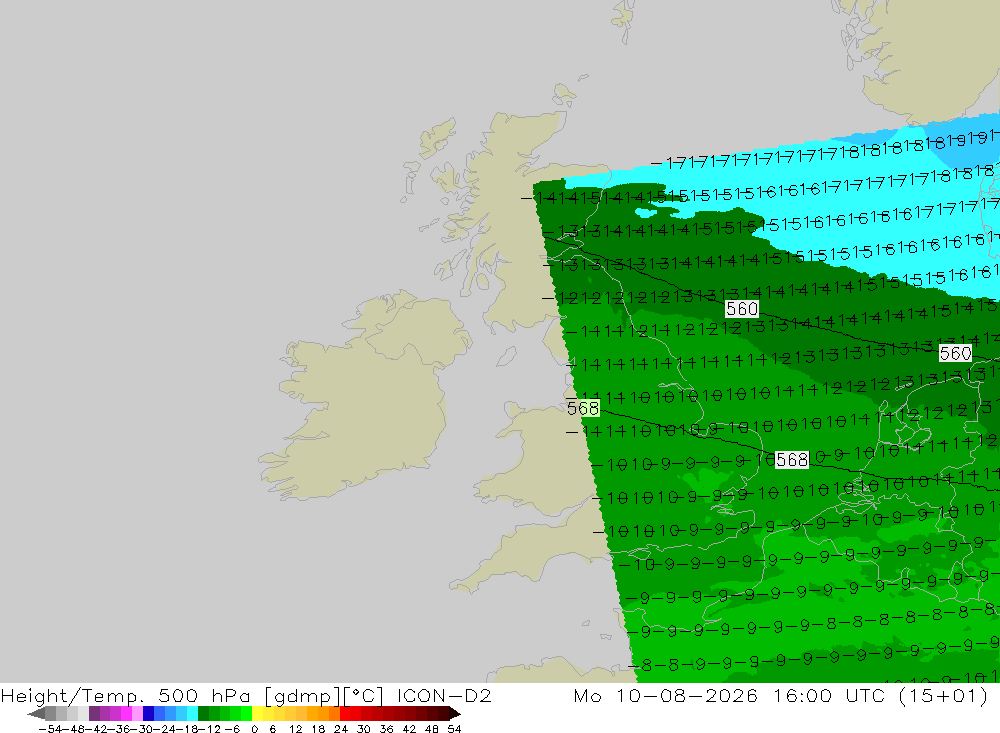Select the 'Height/Temp.' title text
This screenshot has height=733, width=1000.
73,696
